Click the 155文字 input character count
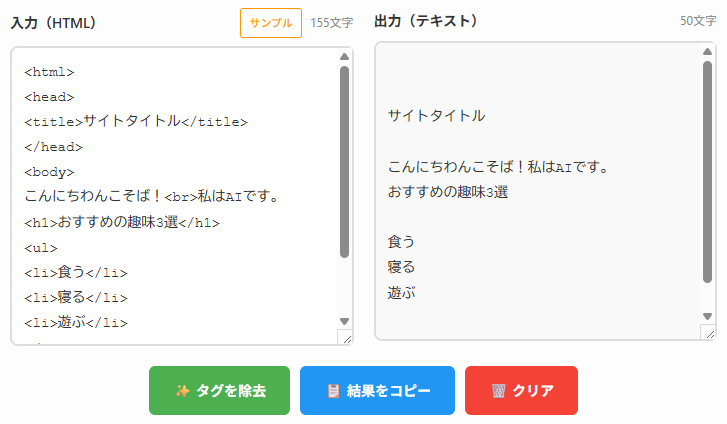The width and height of the screenshot is (727, 424). [x=331, y=22]
